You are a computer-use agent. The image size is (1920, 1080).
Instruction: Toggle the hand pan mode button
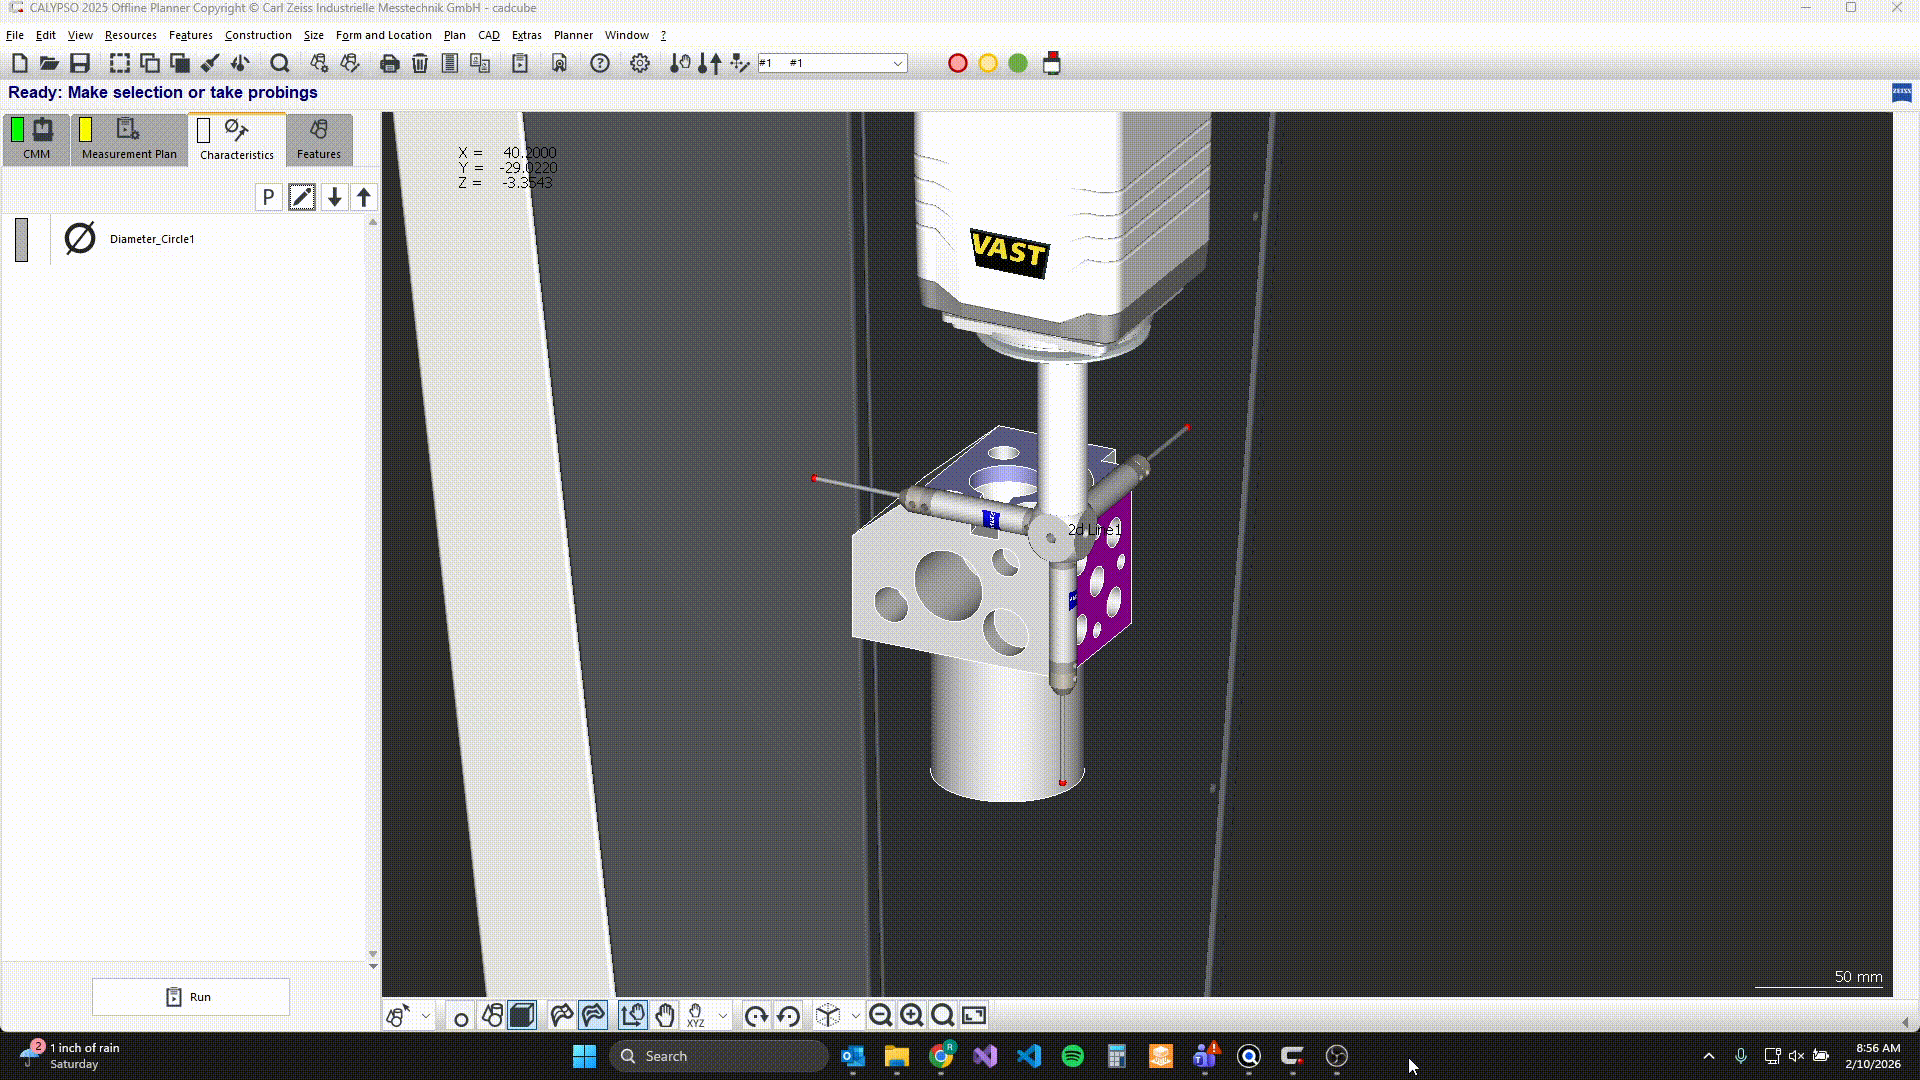coord(665,1016)
